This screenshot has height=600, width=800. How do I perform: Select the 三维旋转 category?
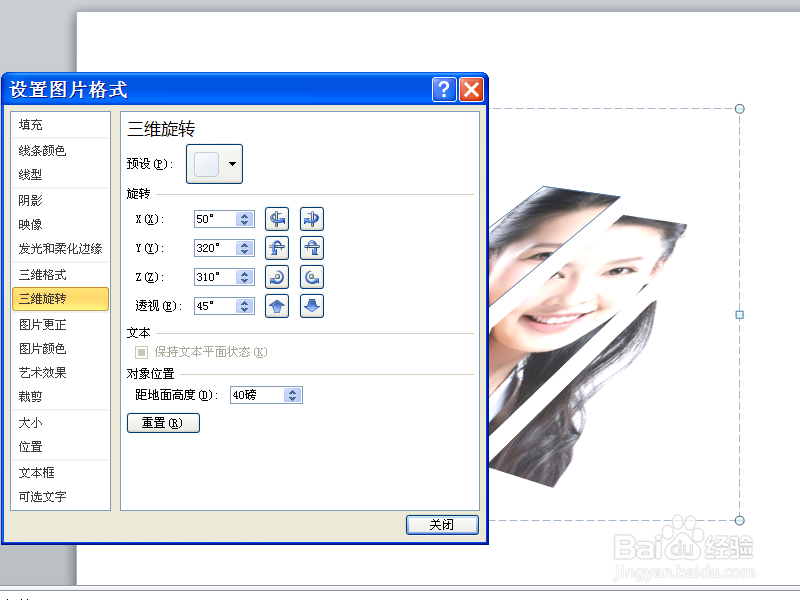[x=60, y=299]
